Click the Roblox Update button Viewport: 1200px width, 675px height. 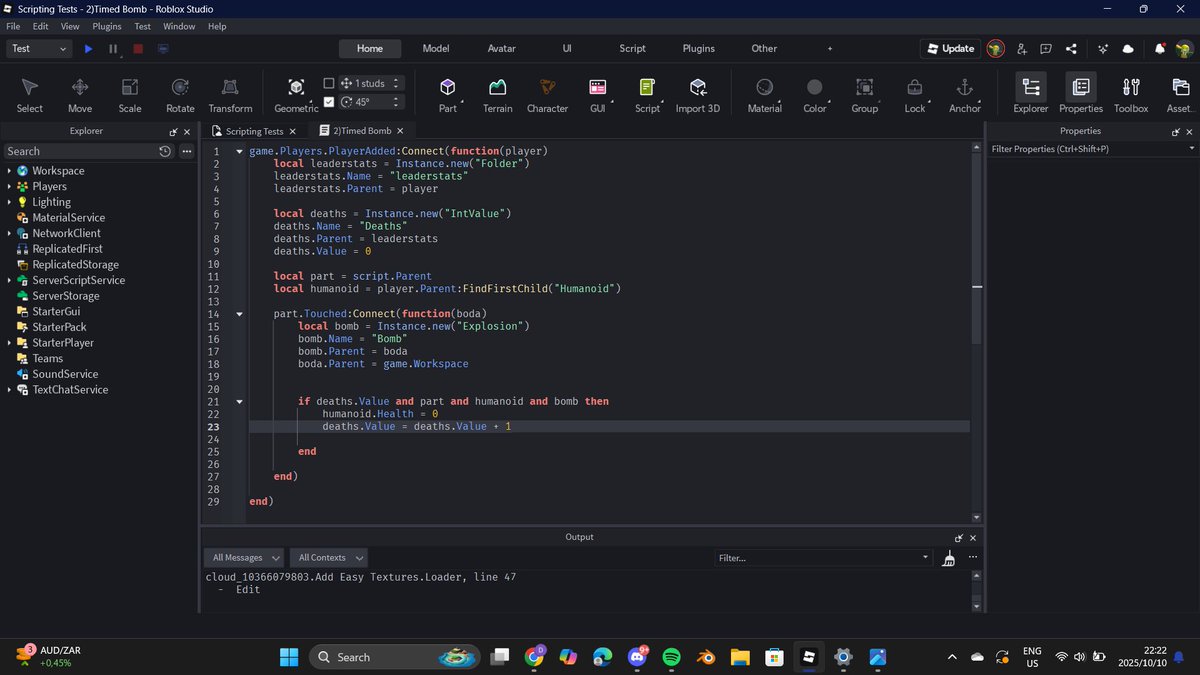click(x=950, y=48)
